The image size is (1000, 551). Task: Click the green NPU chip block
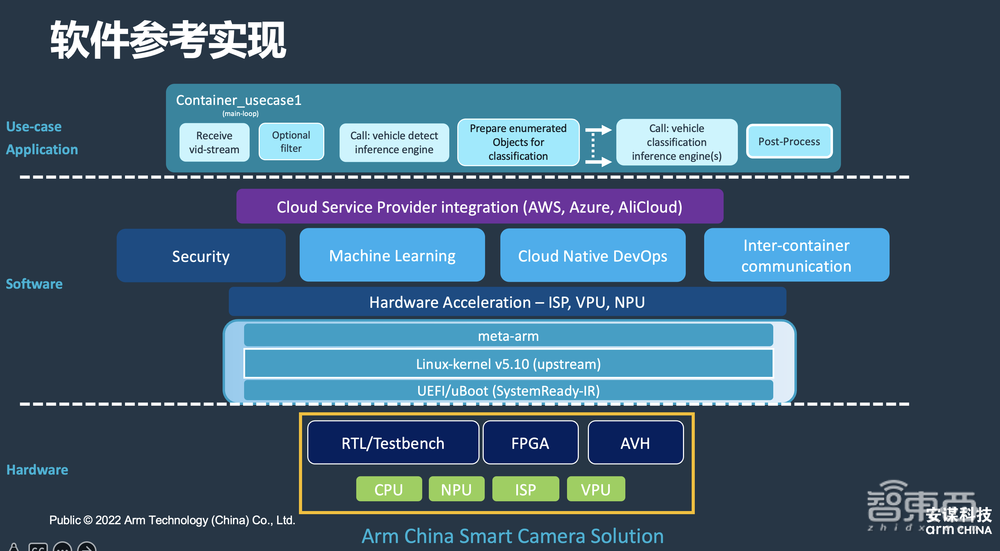pos(456,489)
